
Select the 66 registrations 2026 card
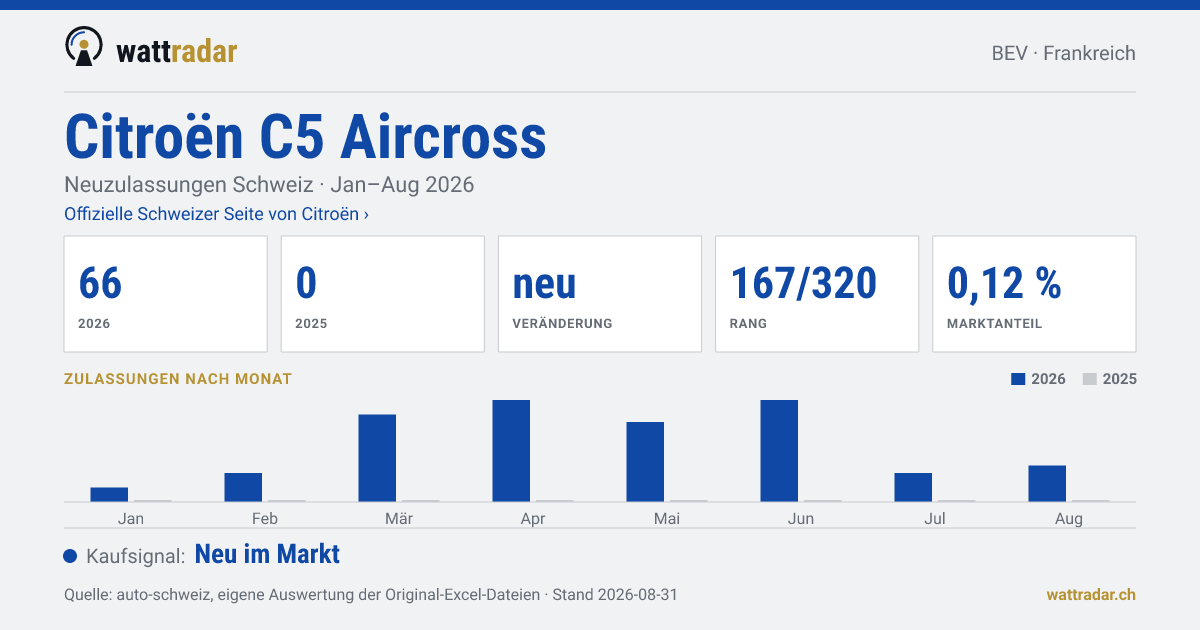click(x=166, y=294)
